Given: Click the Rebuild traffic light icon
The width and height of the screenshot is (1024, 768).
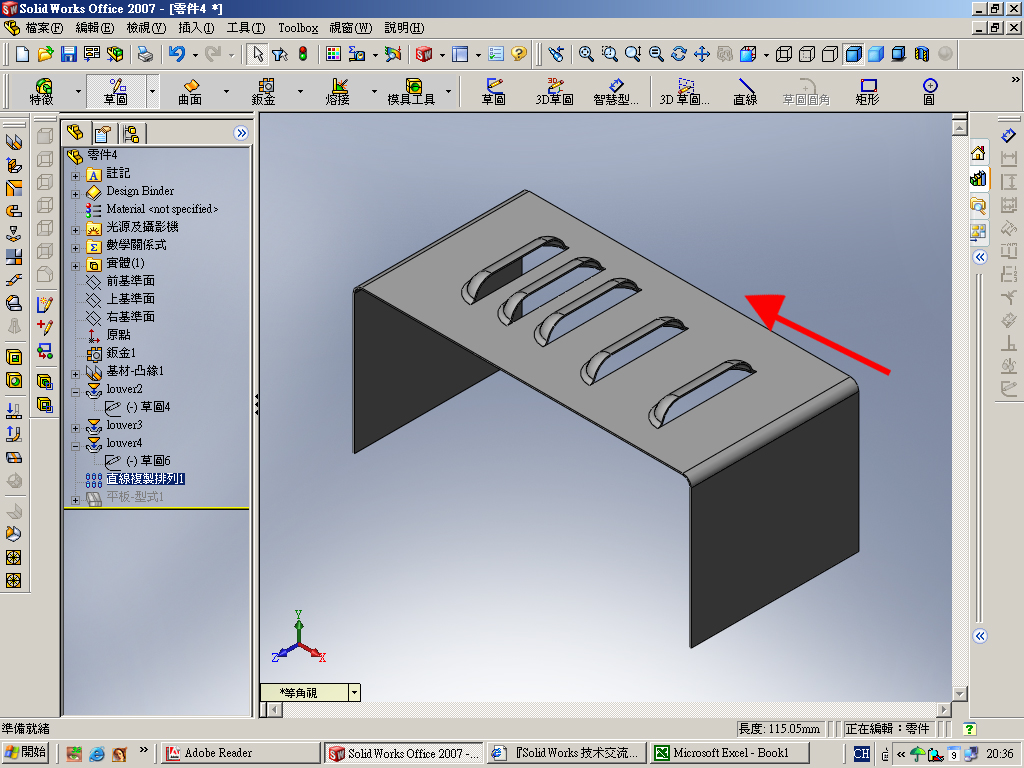Looking at the screenshot, I should [x=303, y=54].
